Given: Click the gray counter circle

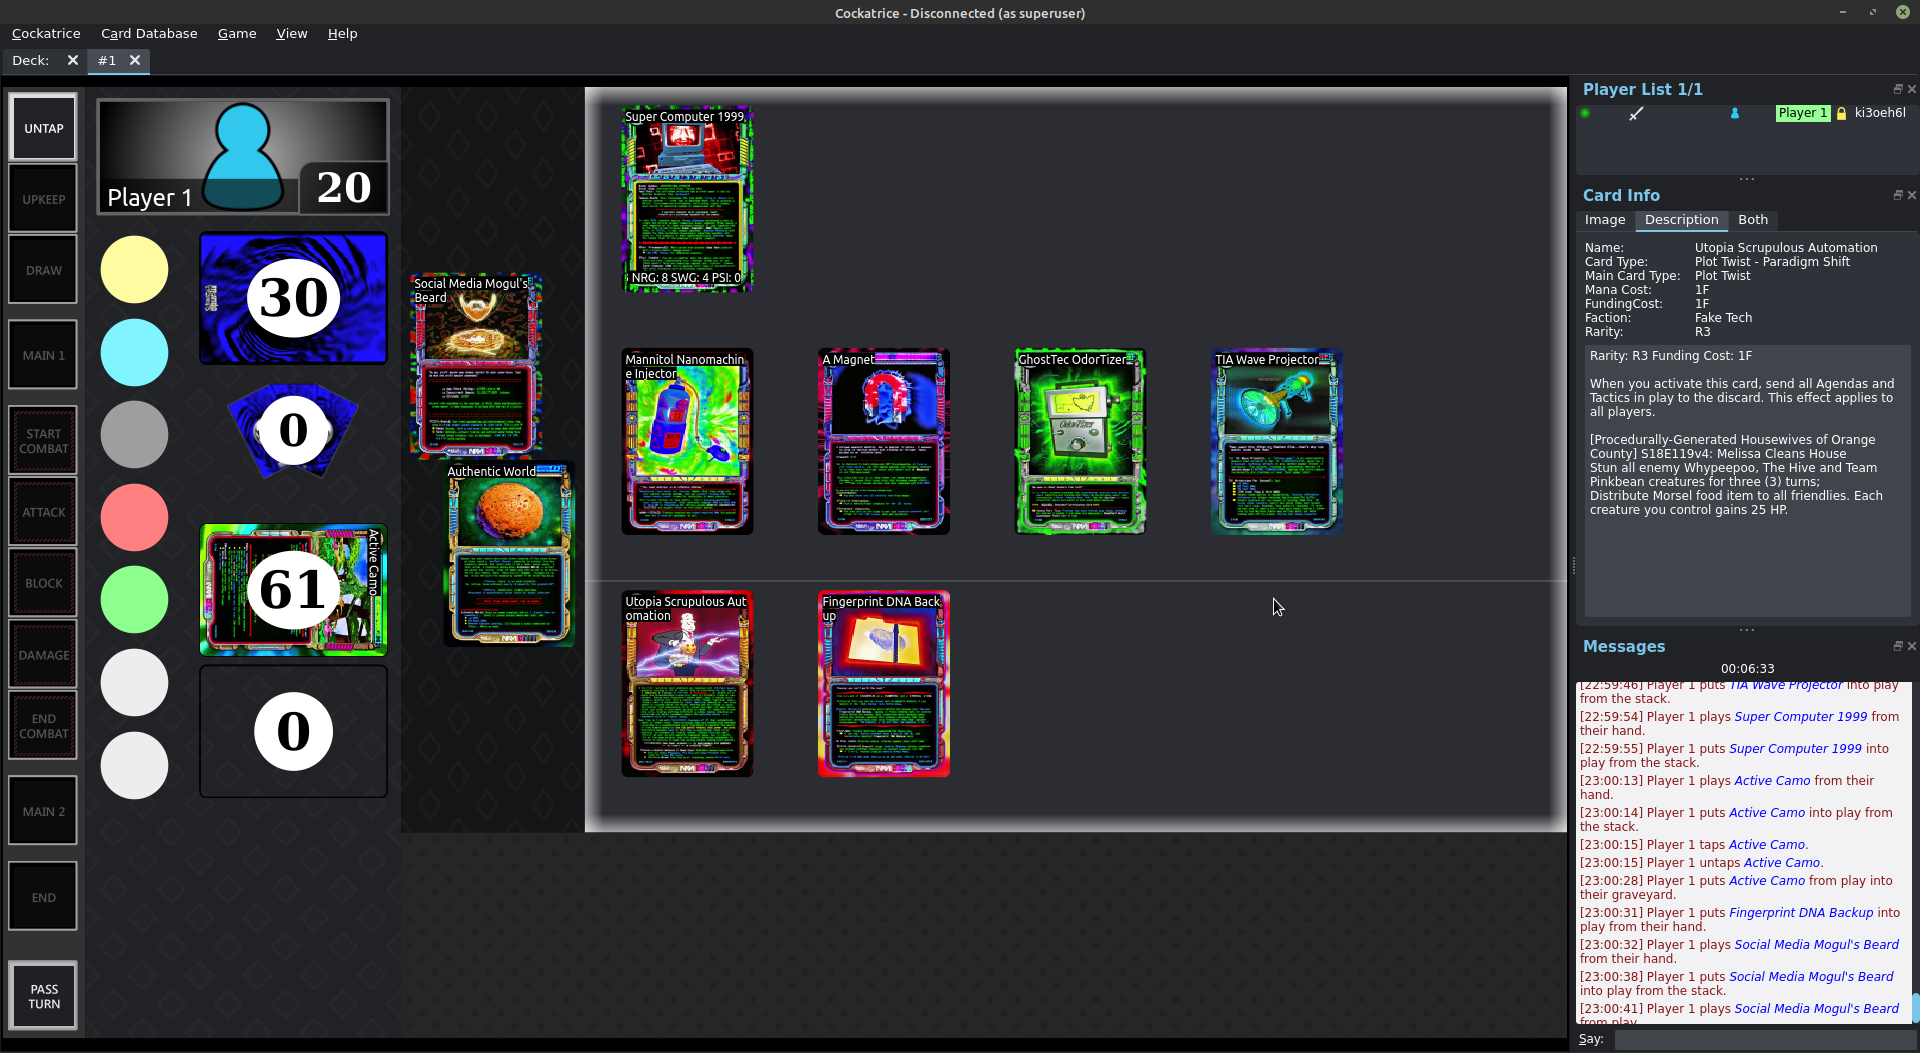Looking at the screenshot, I should (x=134, y=434).
